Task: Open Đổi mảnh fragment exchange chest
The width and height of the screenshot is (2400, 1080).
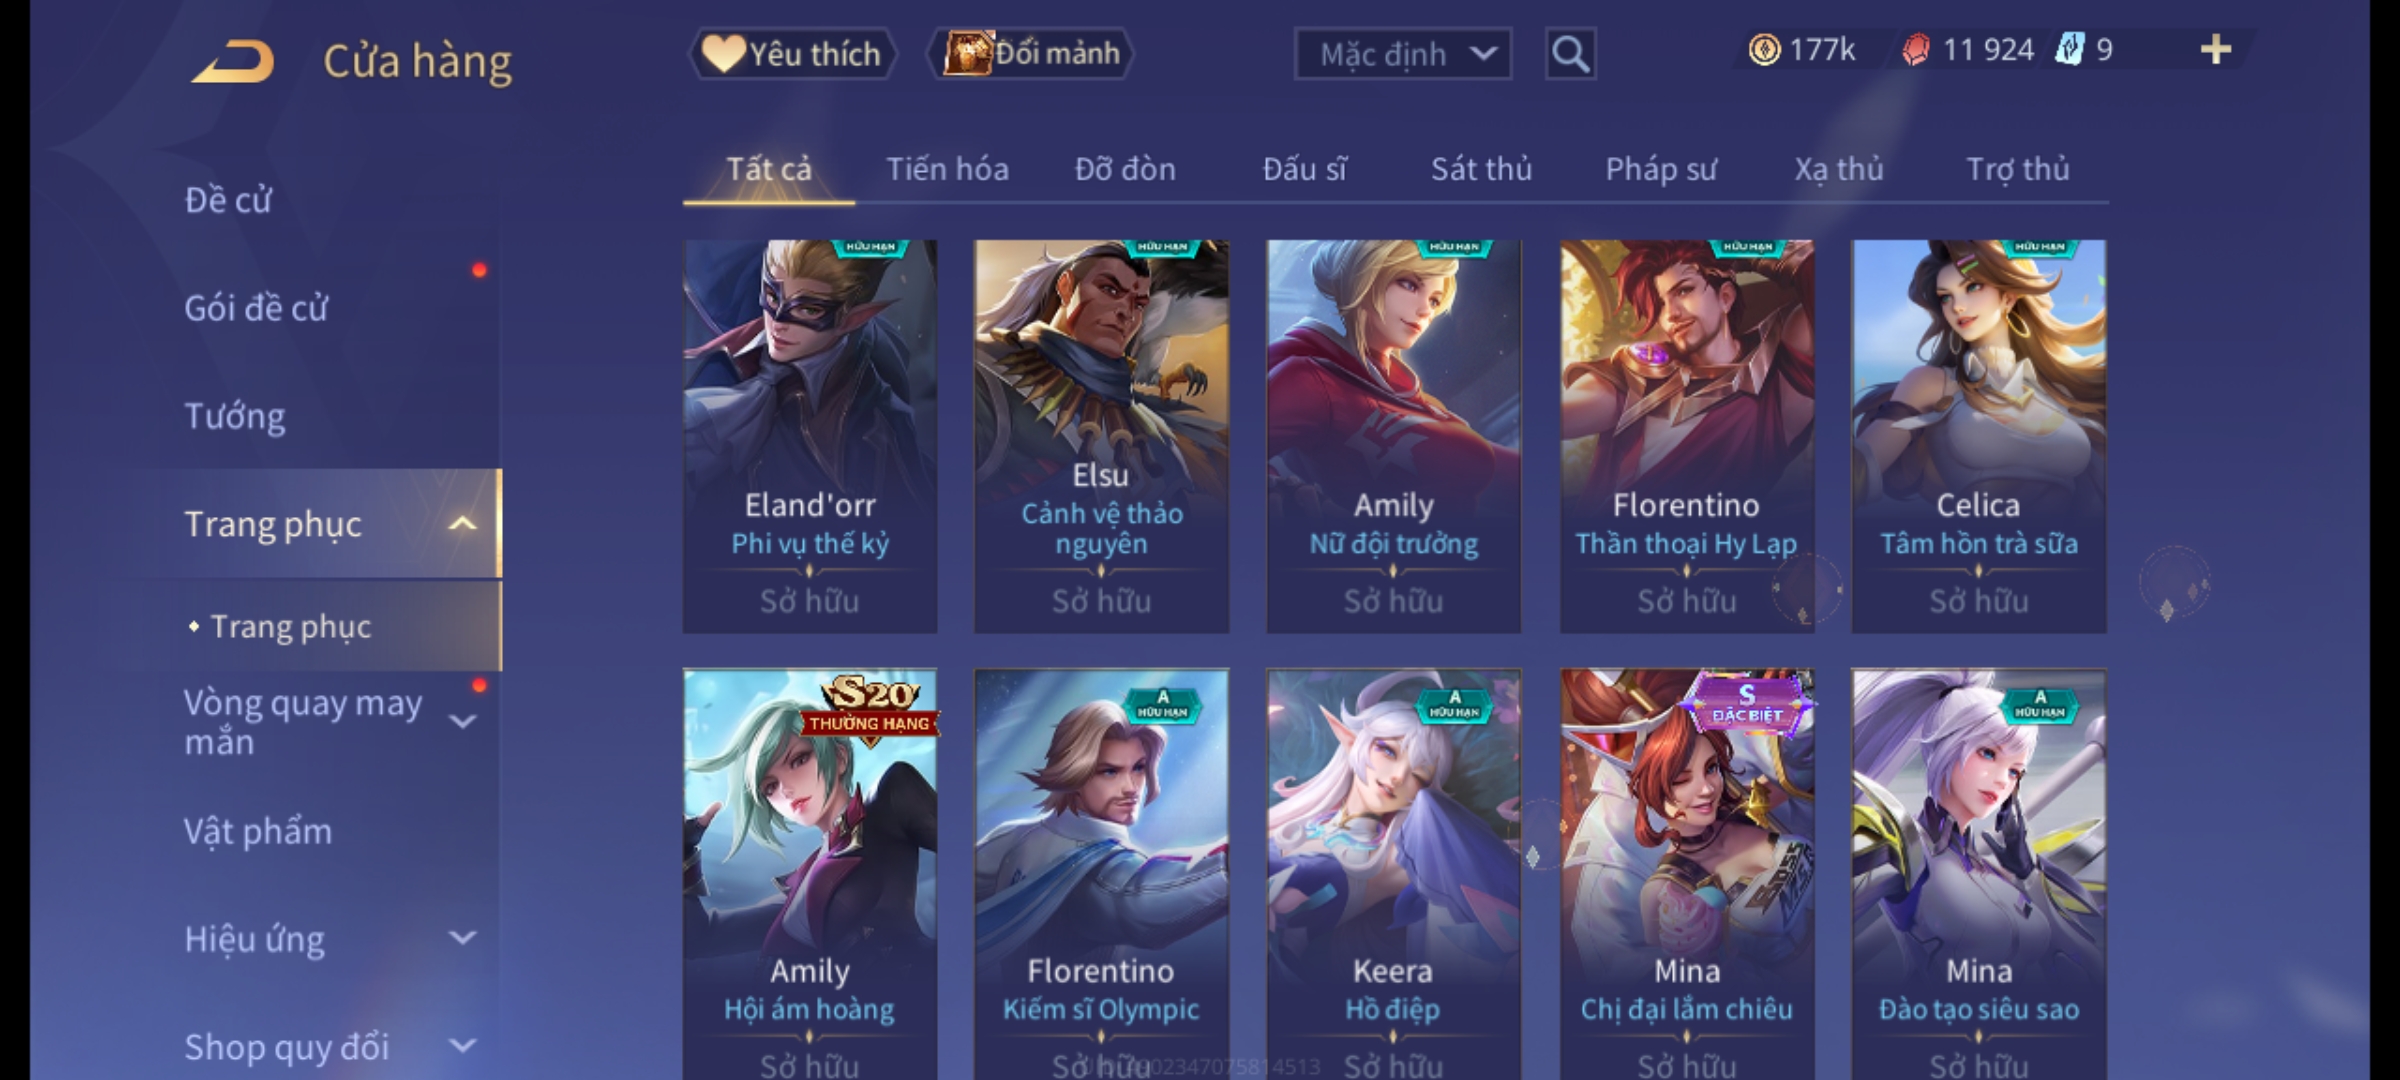Action: click(1031, 54)
